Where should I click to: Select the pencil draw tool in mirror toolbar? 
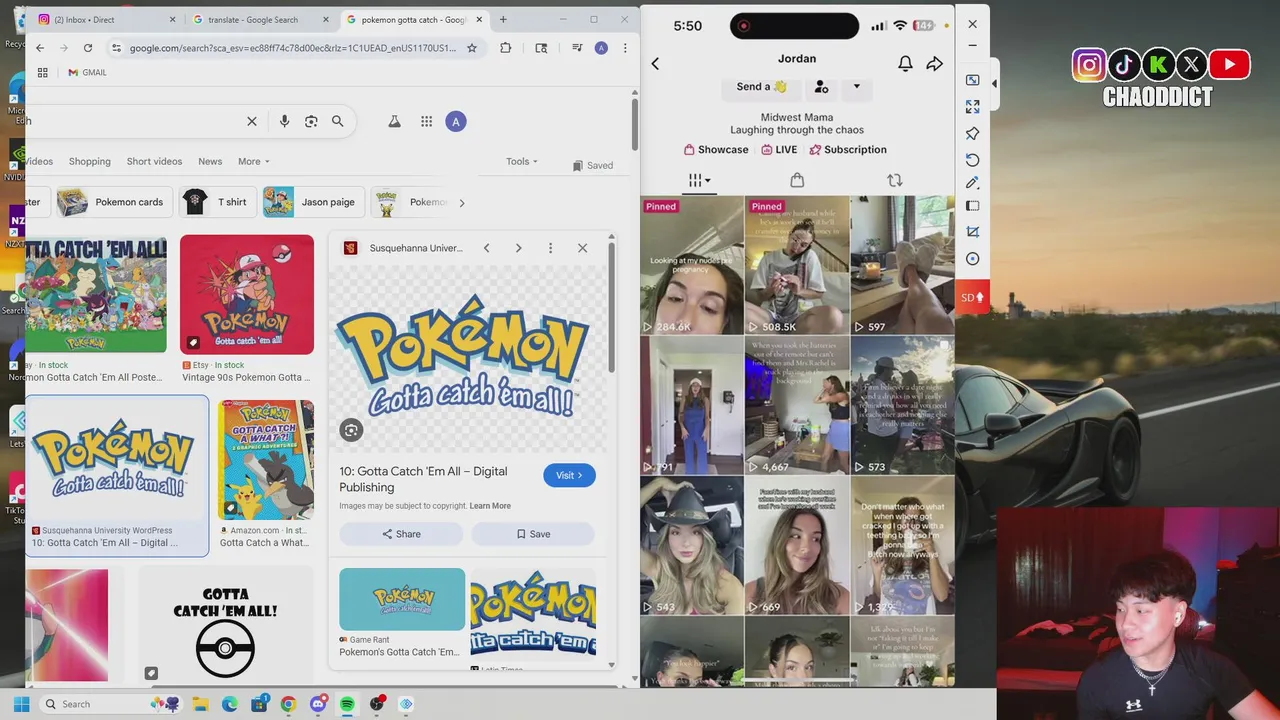[972, 183]
